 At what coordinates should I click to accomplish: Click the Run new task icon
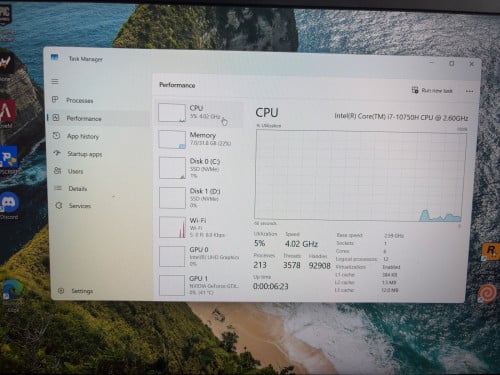click(x=415, y=90)
